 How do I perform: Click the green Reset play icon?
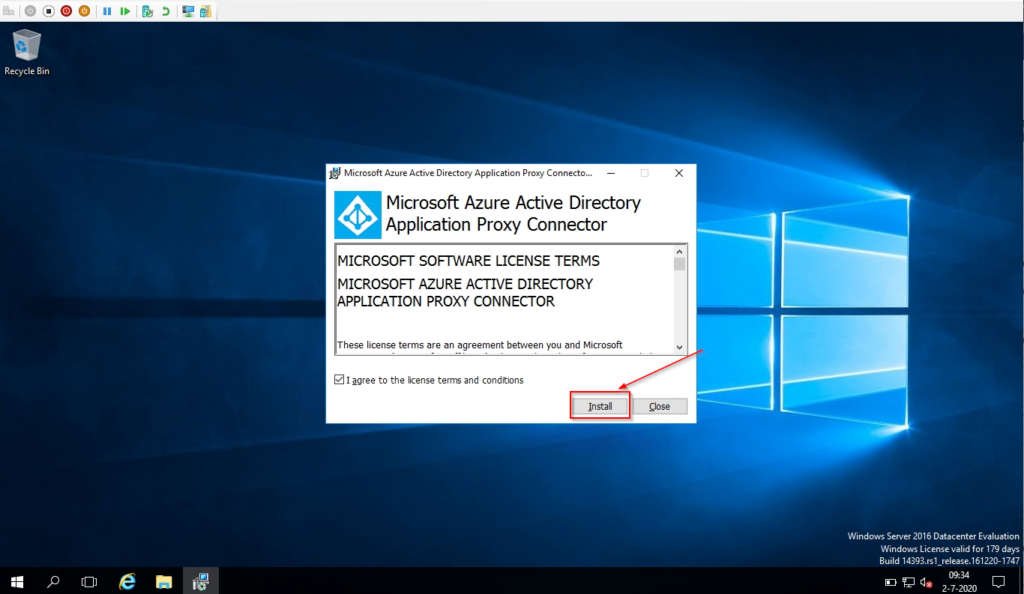[x=125, y=11]
